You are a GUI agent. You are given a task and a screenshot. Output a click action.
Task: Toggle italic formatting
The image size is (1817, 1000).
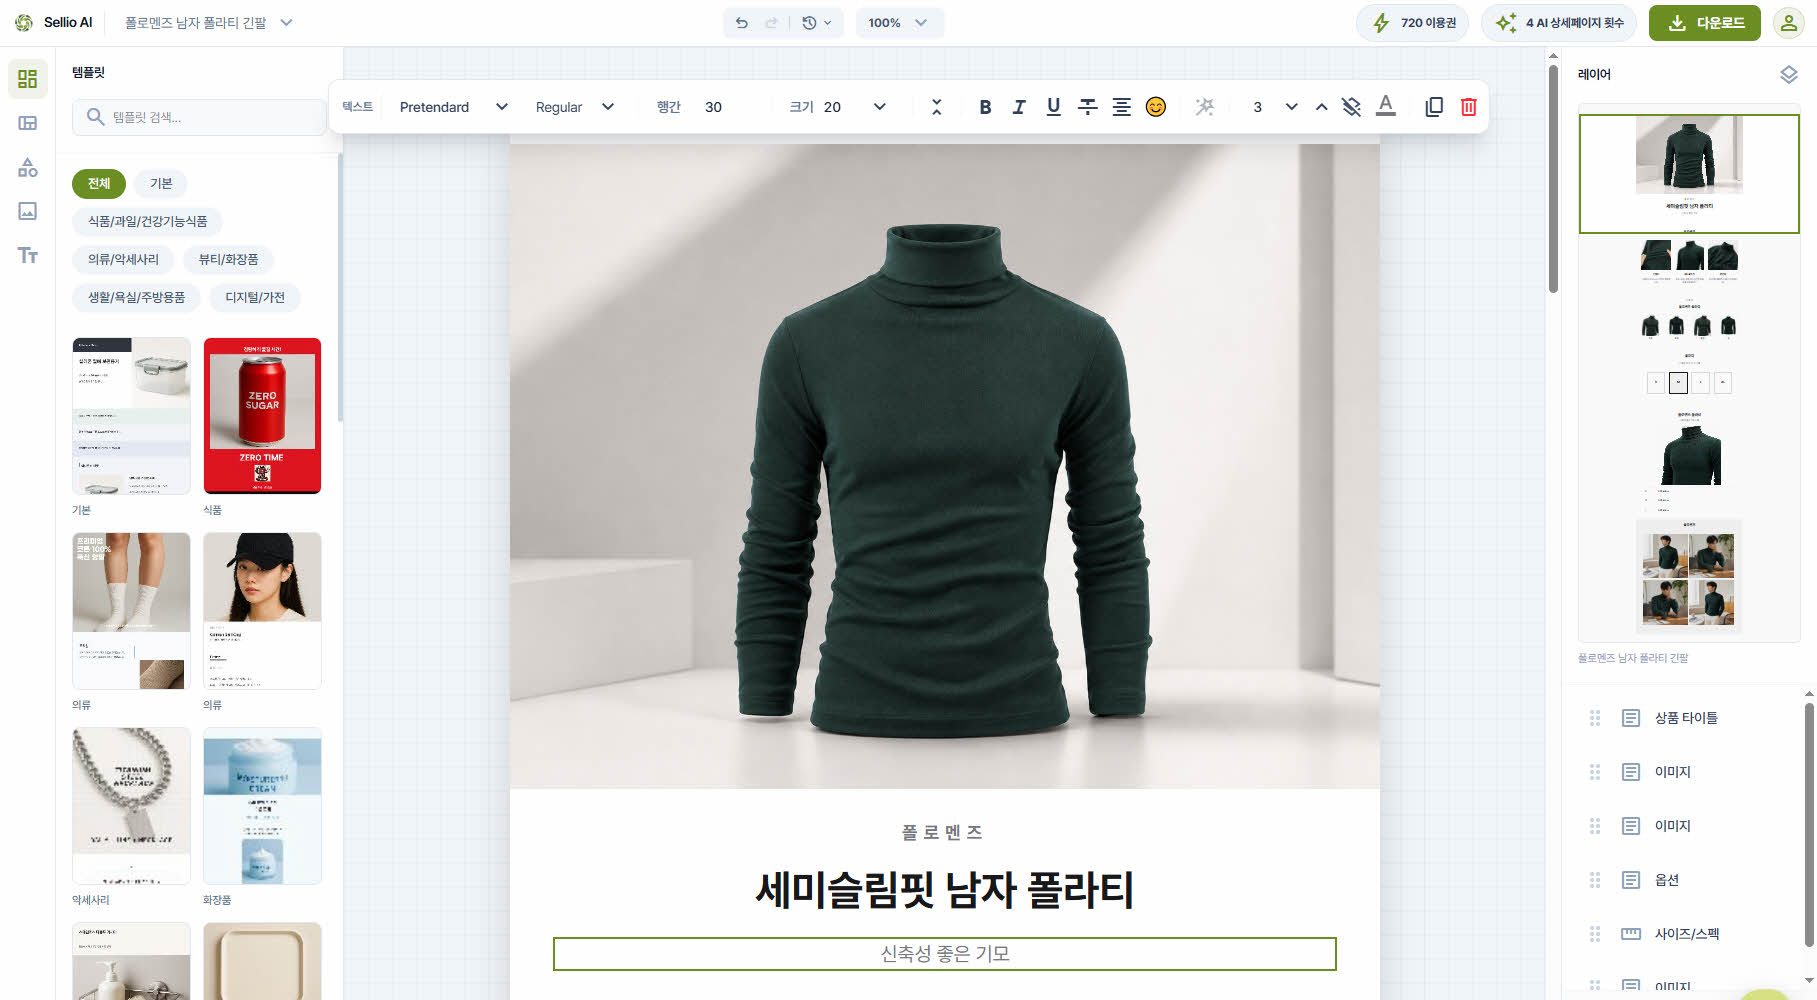(1019, 107)
